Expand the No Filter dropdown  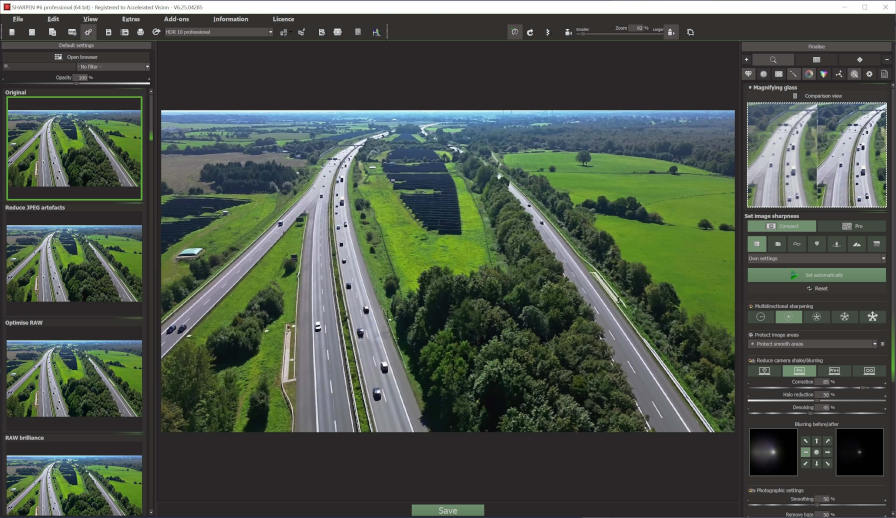[113, 67]
